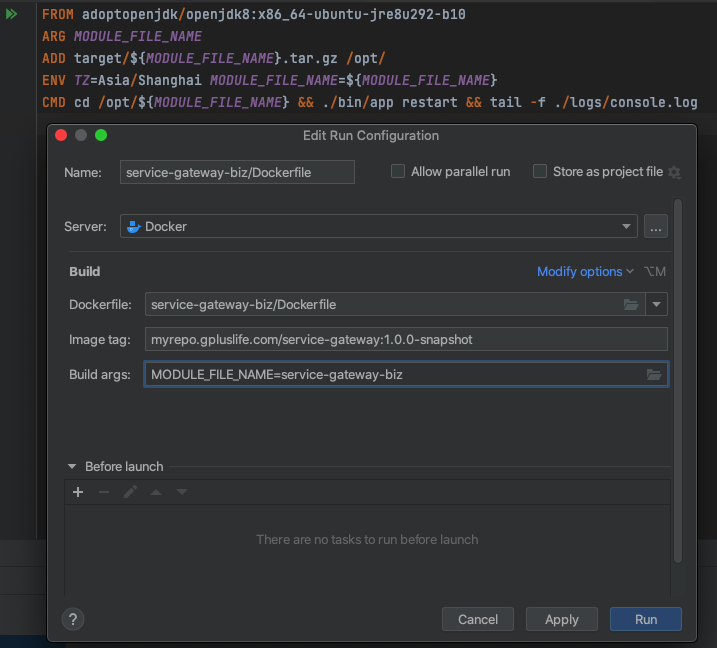The width and height of the screenshot is (717, 648).
Task: Click the FROM adoptopenjdk line in editor
Action: (x=254, y=14)
